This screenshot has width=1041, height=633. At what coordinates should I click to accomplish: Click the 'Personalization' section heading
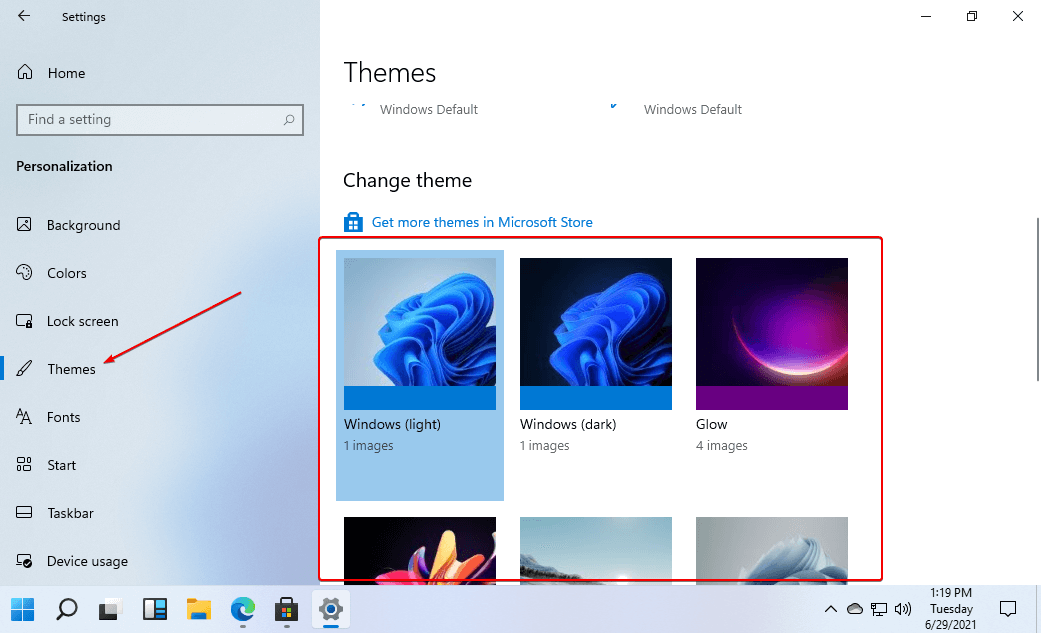click(64, 166)
